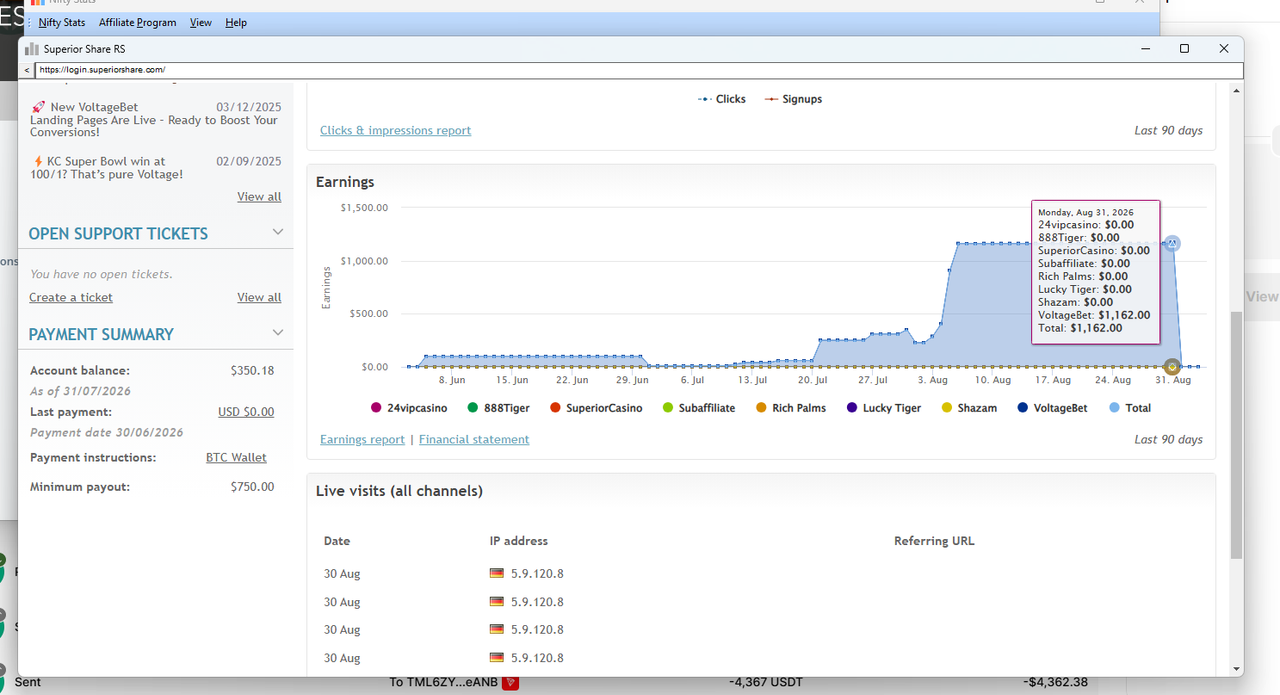The image size is (1280, 695).
Task: Click the page's vertical scrollbar thumb
Action: tap(1237, 434)
